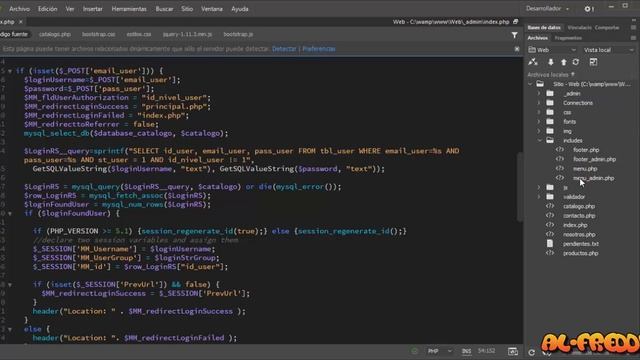The width and height of the screenshot is (640, 360).
Task: Switch to the Bases de datos tab
Action: tap(544, 28)
